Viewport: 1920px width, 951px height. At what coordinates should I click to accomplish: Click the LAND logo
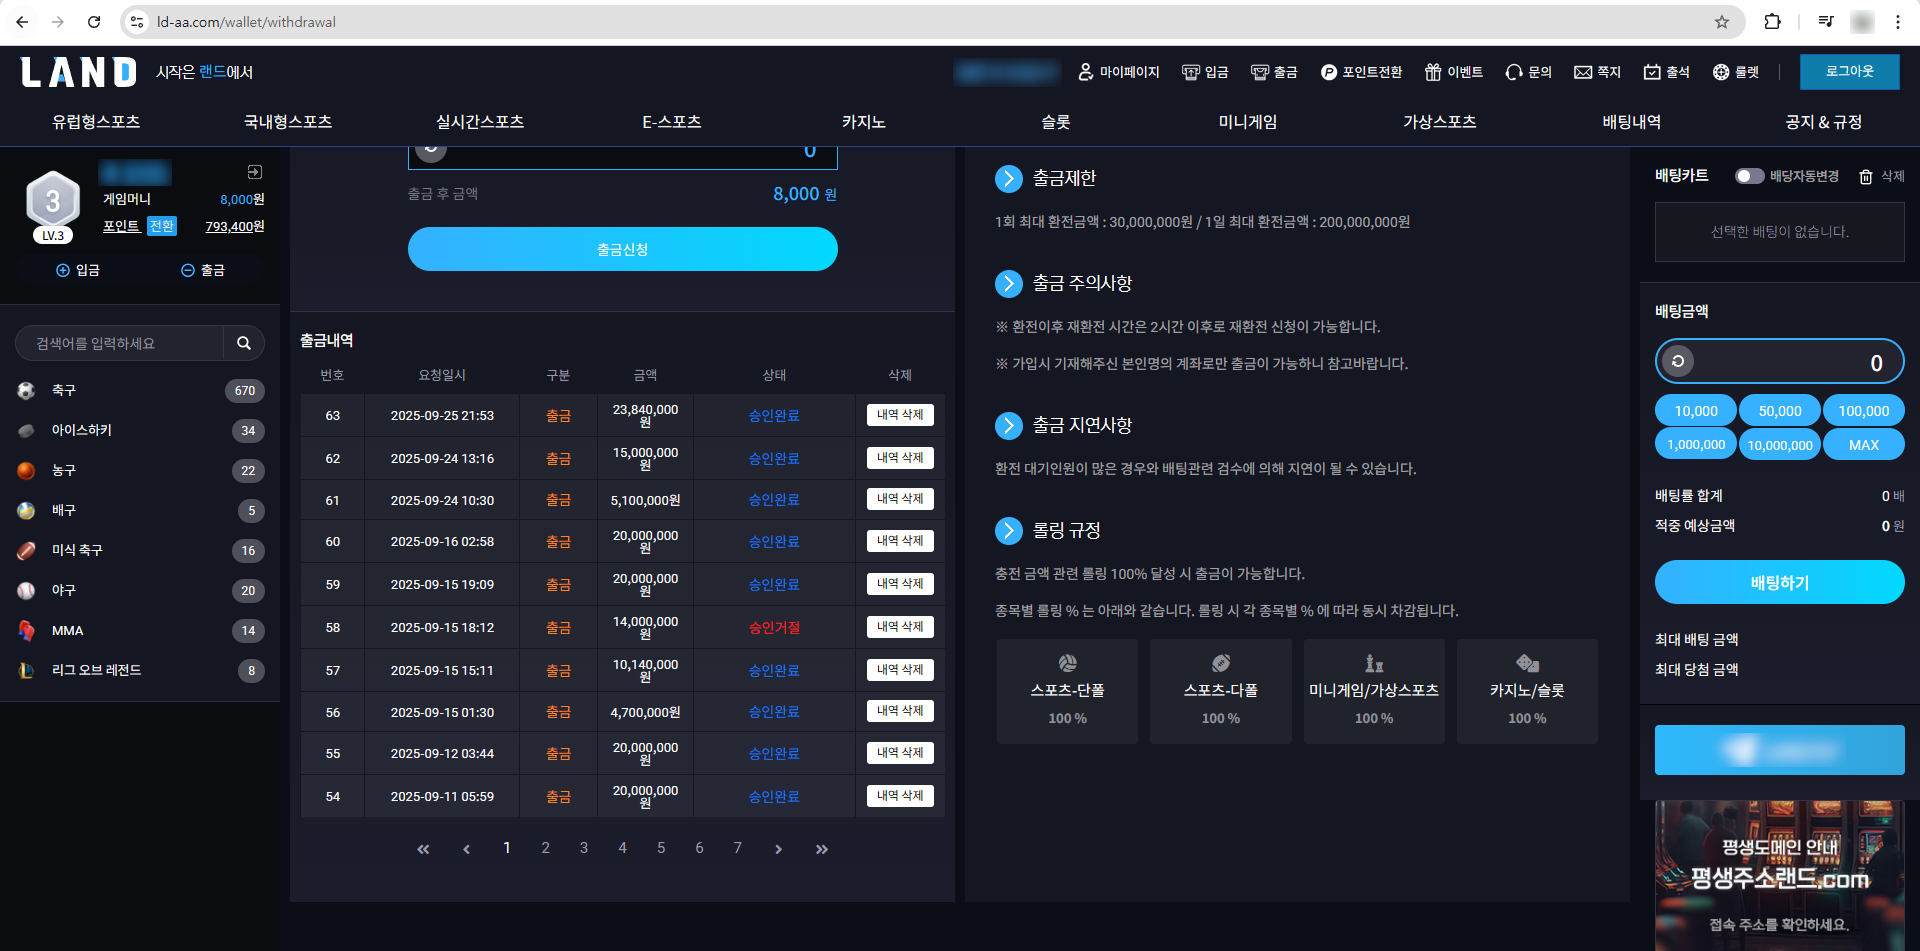coord(79,72)
